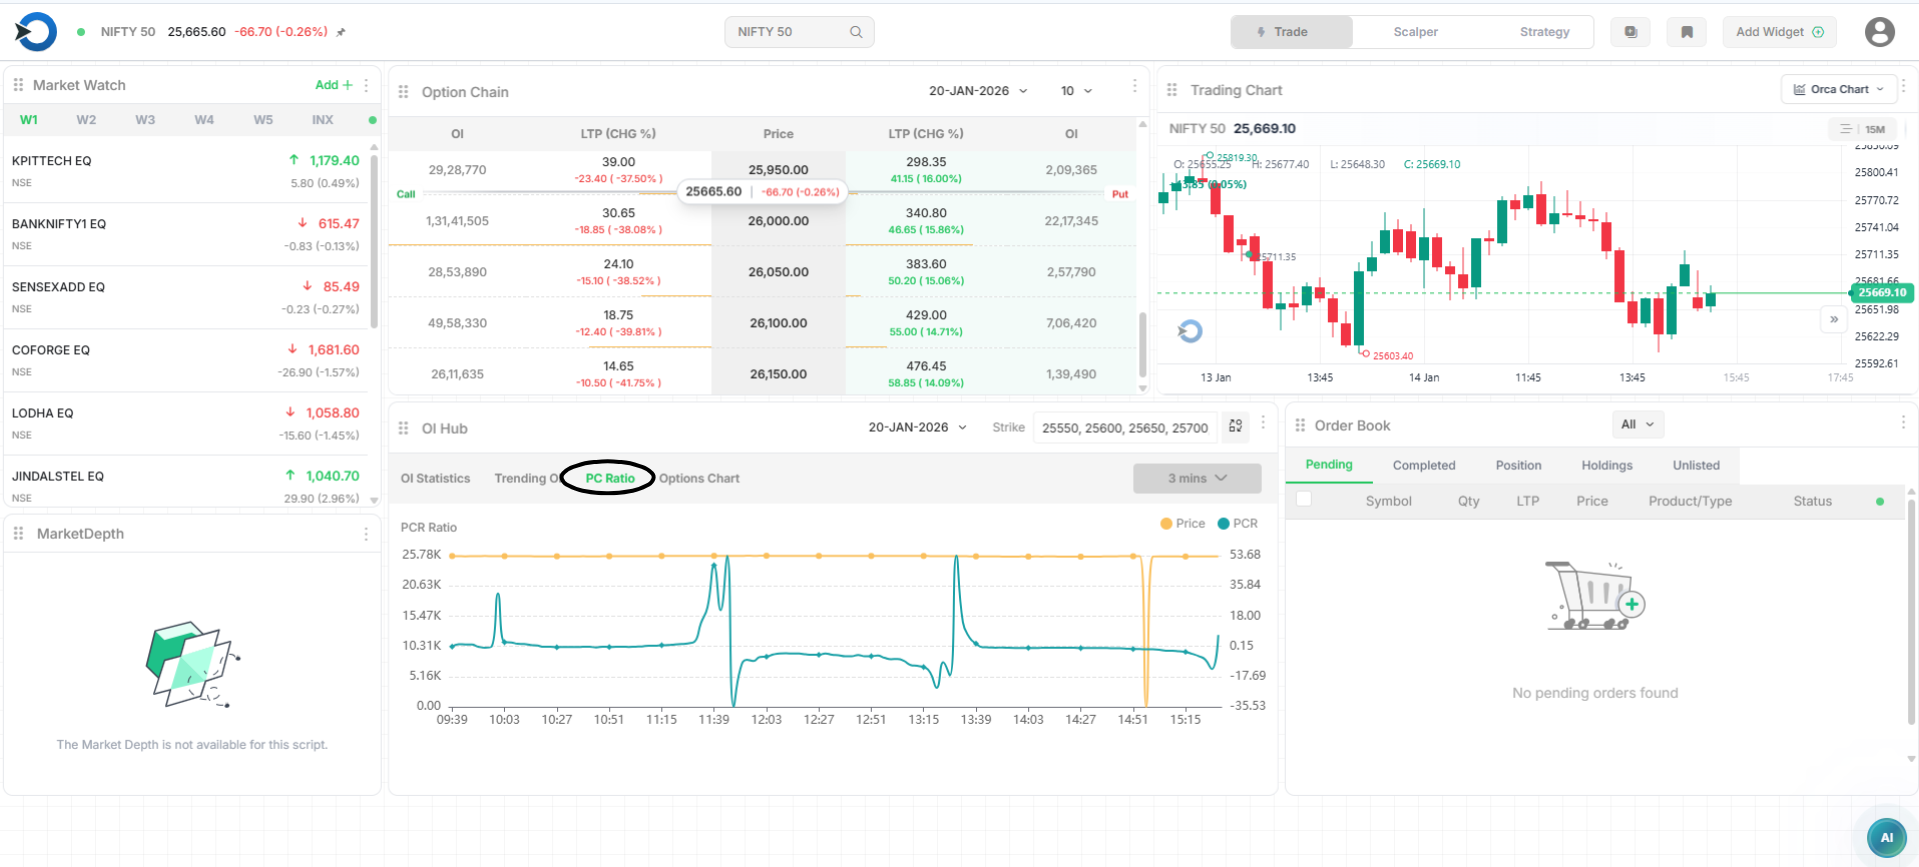Click the bookmark icon in top bar
The height and width of the screenshot is (867, 1919).
(1686, 32)
